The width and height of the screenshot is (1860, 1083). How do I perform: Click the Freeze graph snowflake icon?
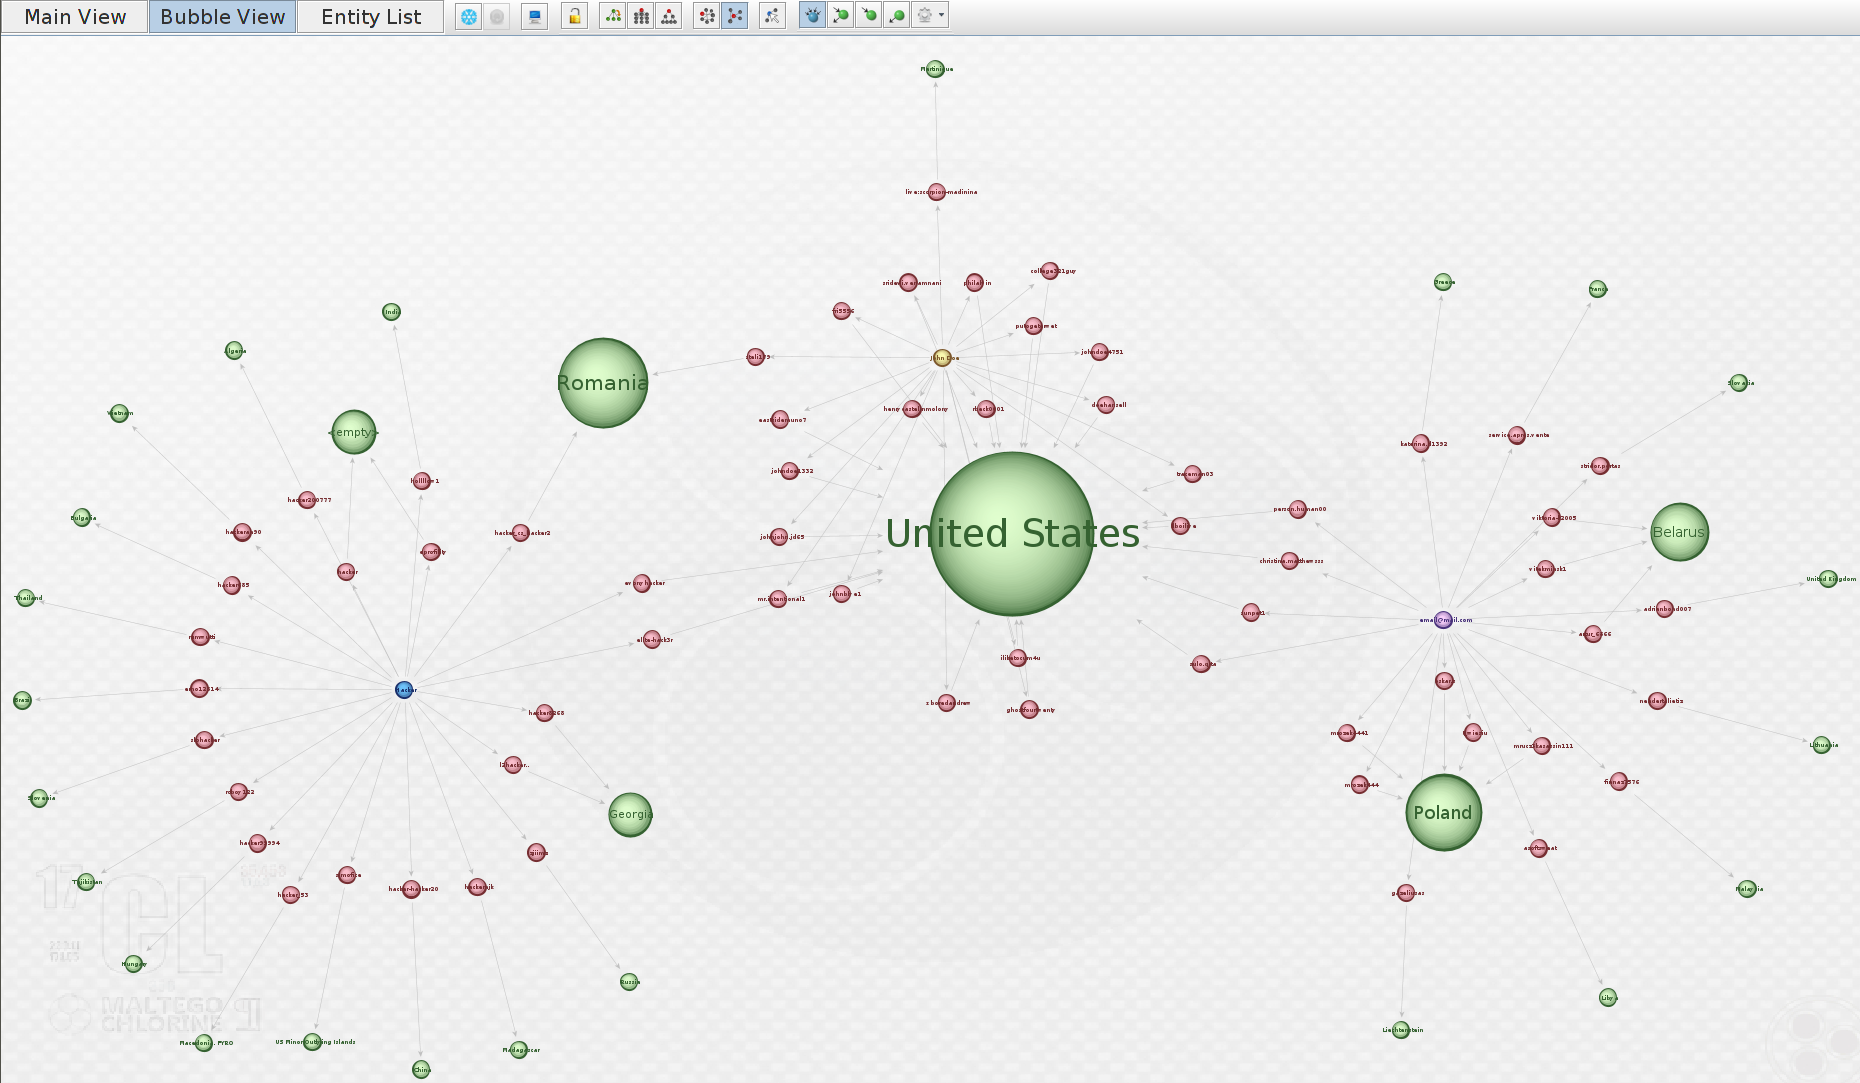click(469, 15)
